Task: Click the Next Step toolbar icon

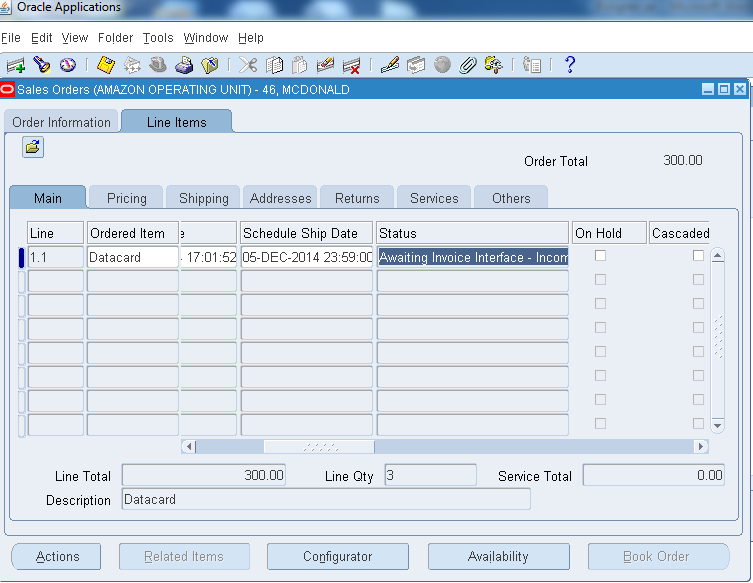Action: coord(132,65)
